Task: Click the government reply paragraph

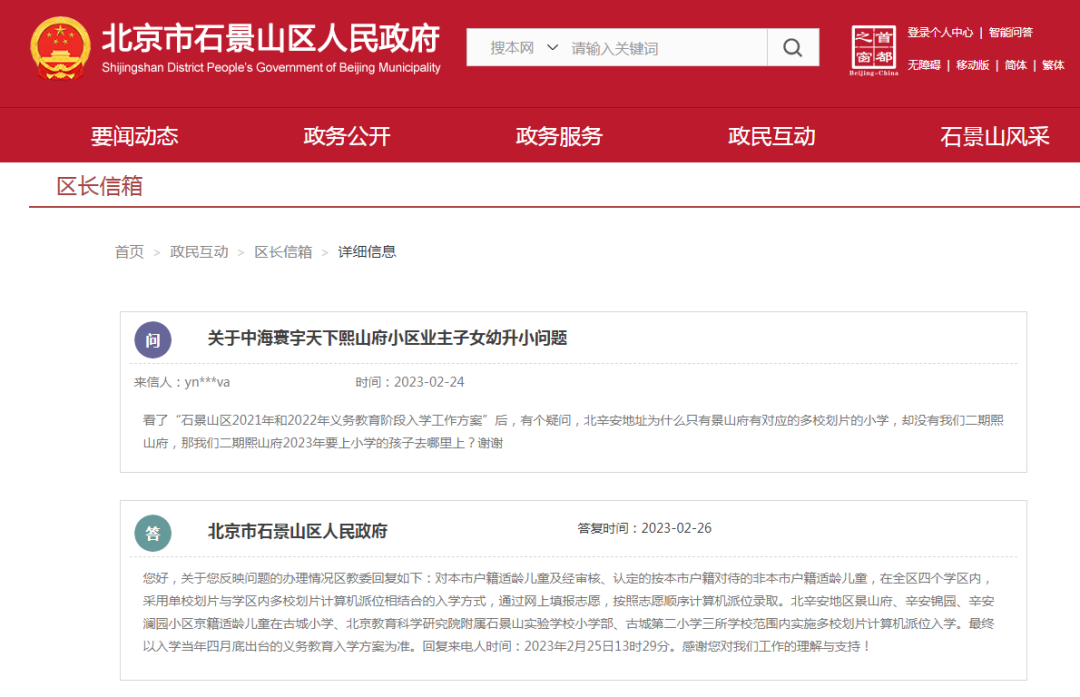Action: [568, 612]
